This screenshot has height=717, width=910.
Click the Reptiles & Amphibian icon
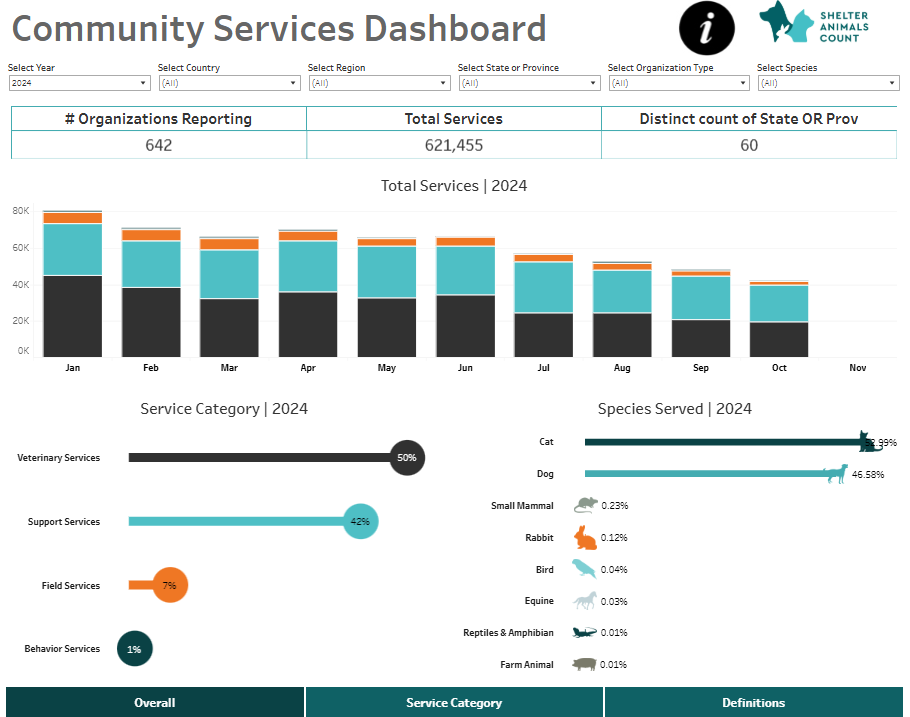[584, 632]
